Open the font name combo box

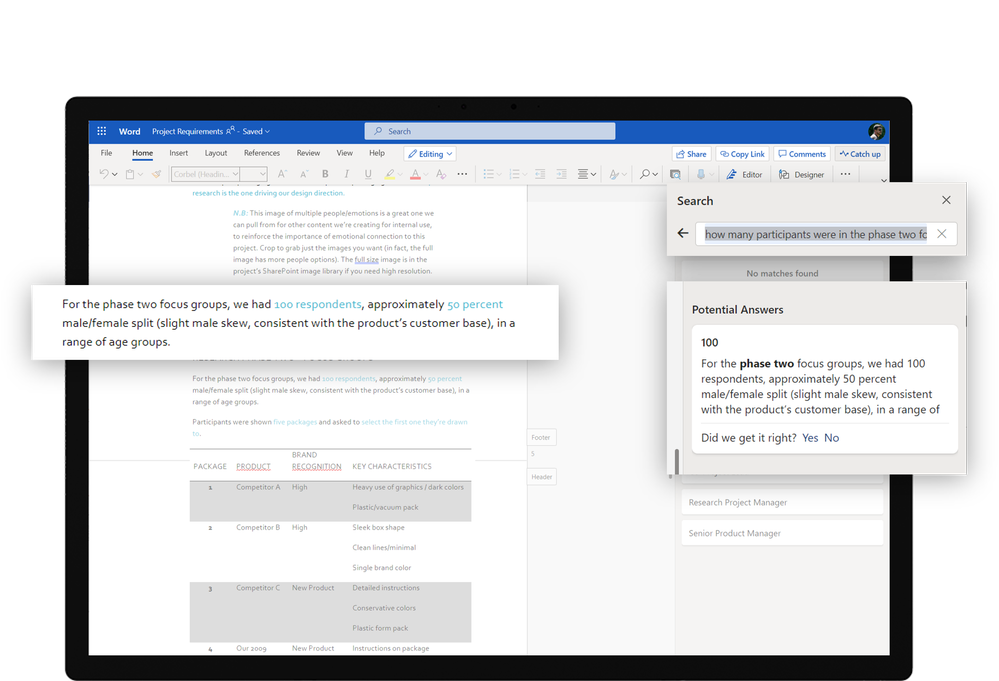[205, 174]
